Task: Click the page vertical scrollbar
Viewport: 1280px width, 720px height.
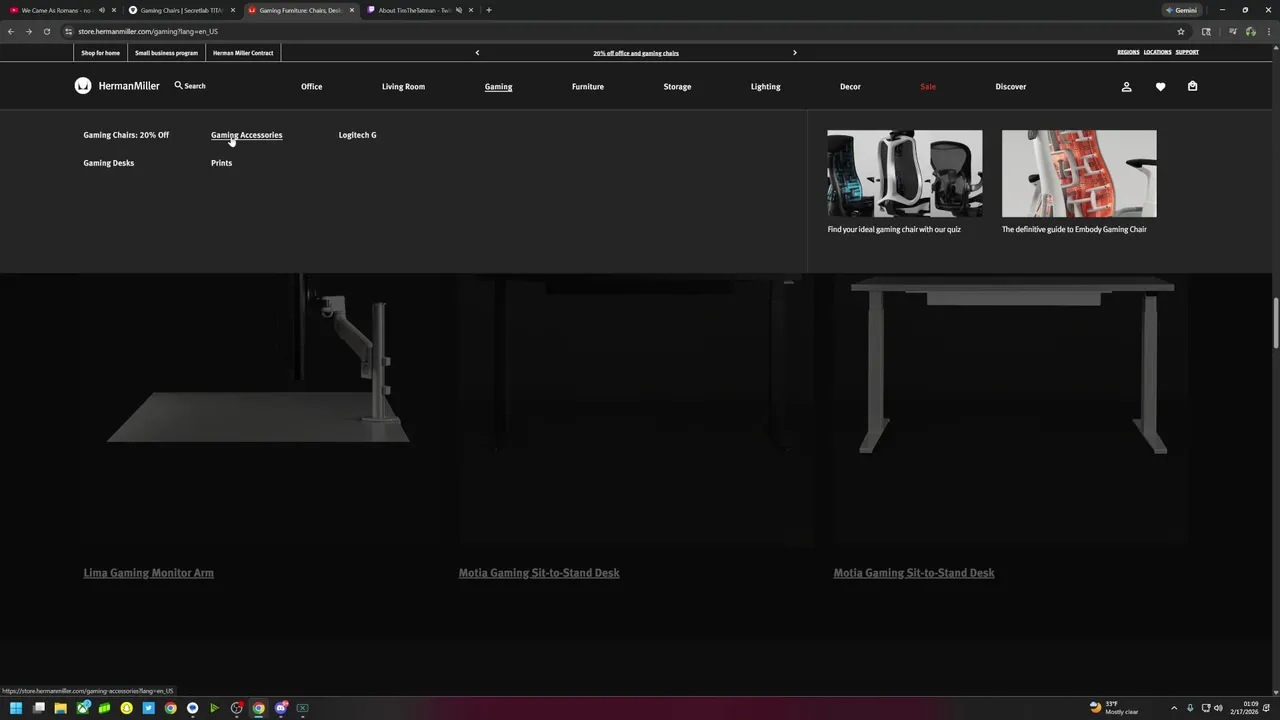Action: 1275,323
